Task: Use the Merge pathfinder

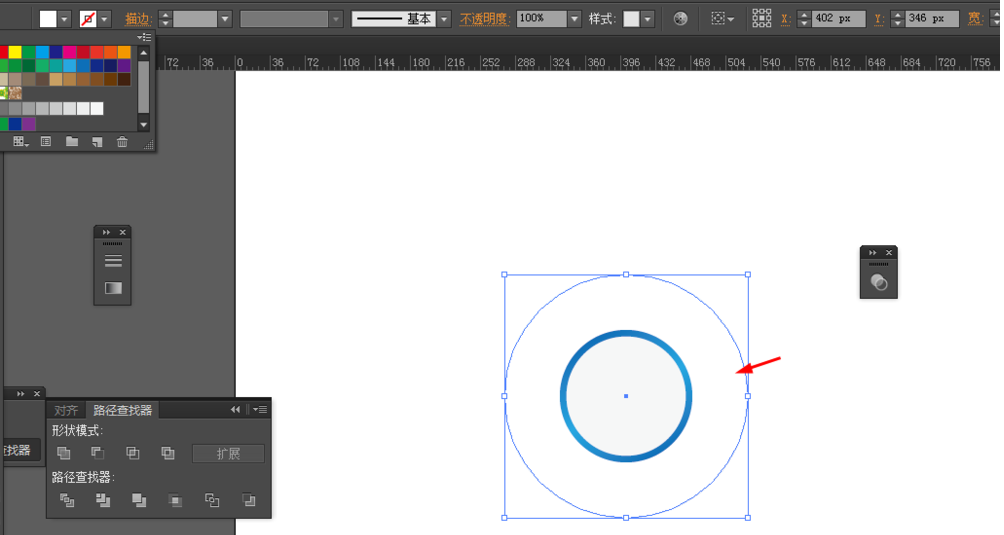Action: point(139,500)
